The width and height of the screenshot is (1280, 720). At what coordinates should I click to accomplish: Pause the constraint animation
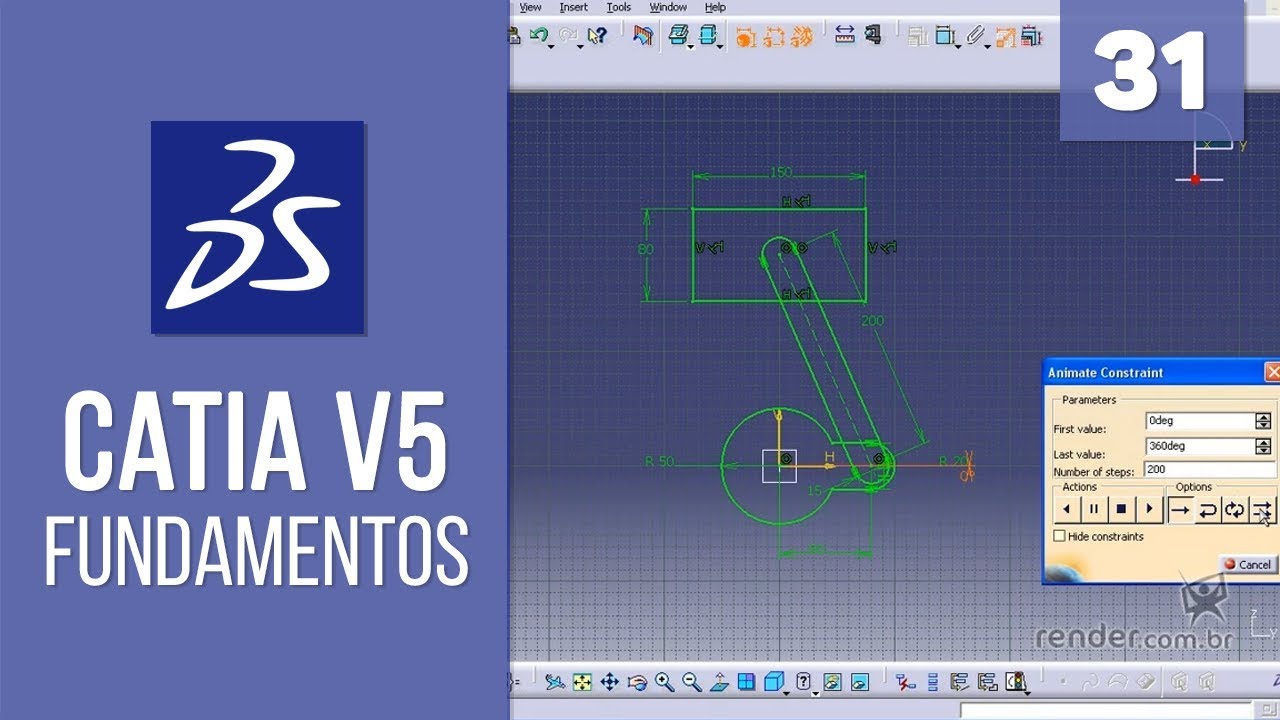tap(1094, 509)
